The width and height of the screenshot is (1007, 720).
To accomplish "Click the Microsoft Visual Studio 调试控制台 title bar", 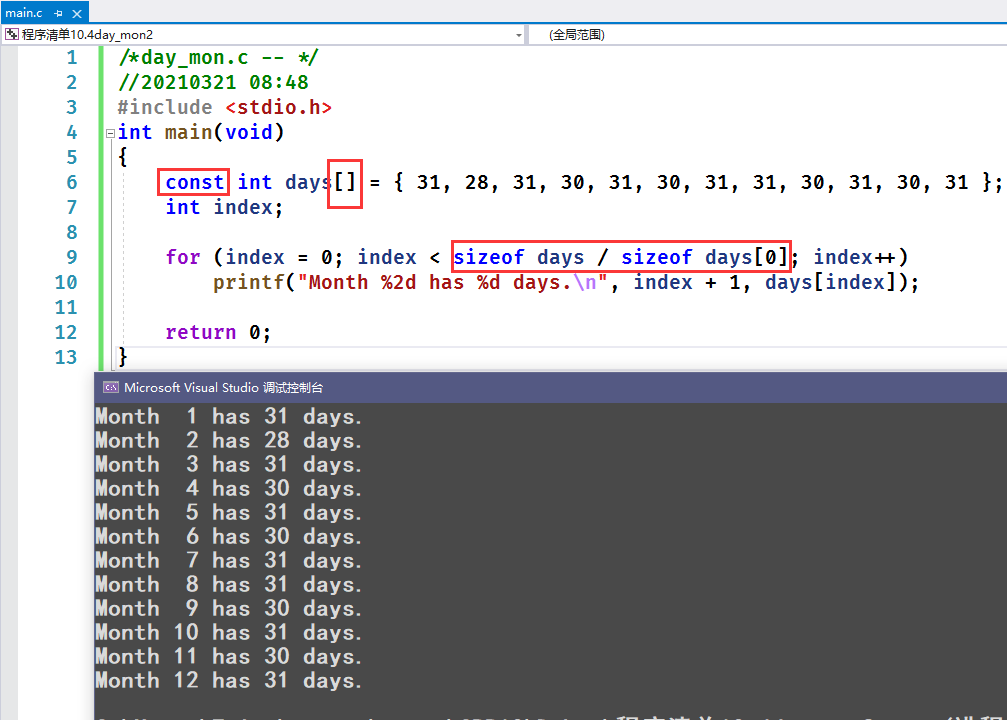I will pyautogui.click(x=550, y=387).
